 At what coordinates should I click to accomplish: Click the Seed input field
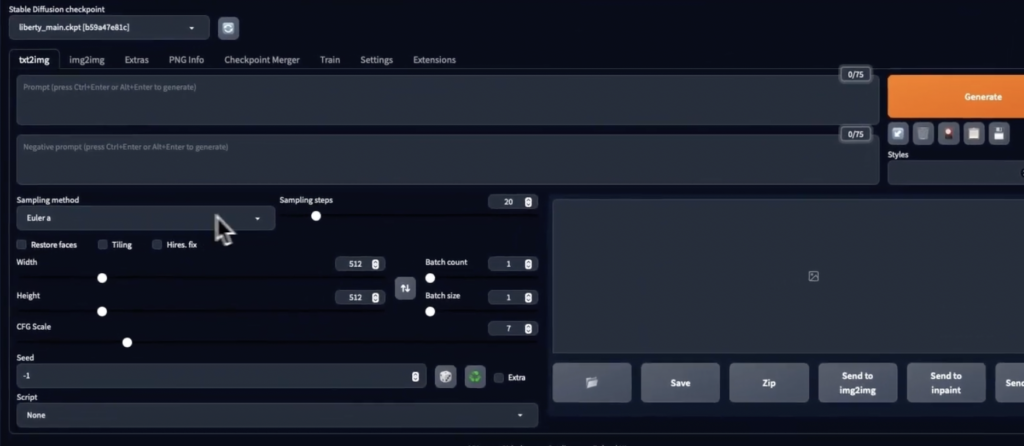221,377
